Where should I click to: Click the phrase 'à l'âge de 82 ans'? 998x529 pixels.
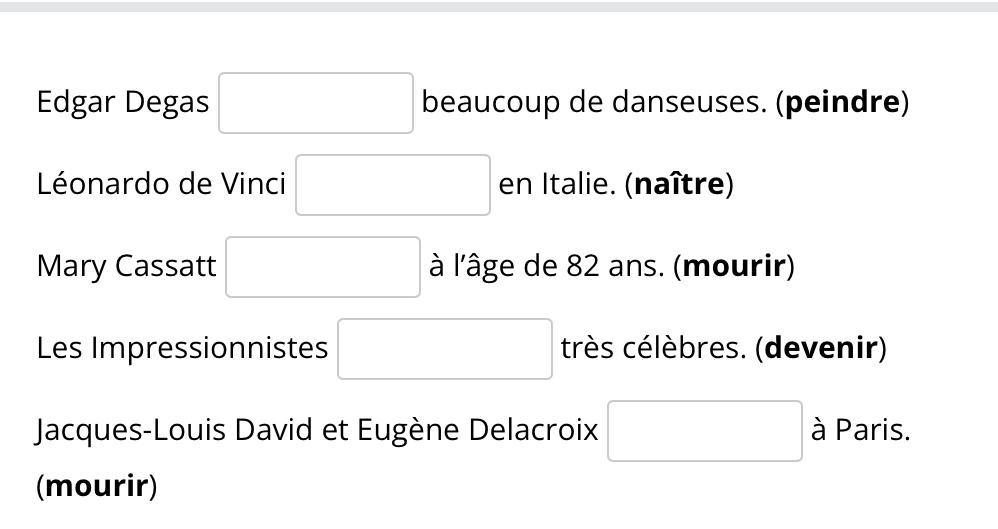pos(546,266)
